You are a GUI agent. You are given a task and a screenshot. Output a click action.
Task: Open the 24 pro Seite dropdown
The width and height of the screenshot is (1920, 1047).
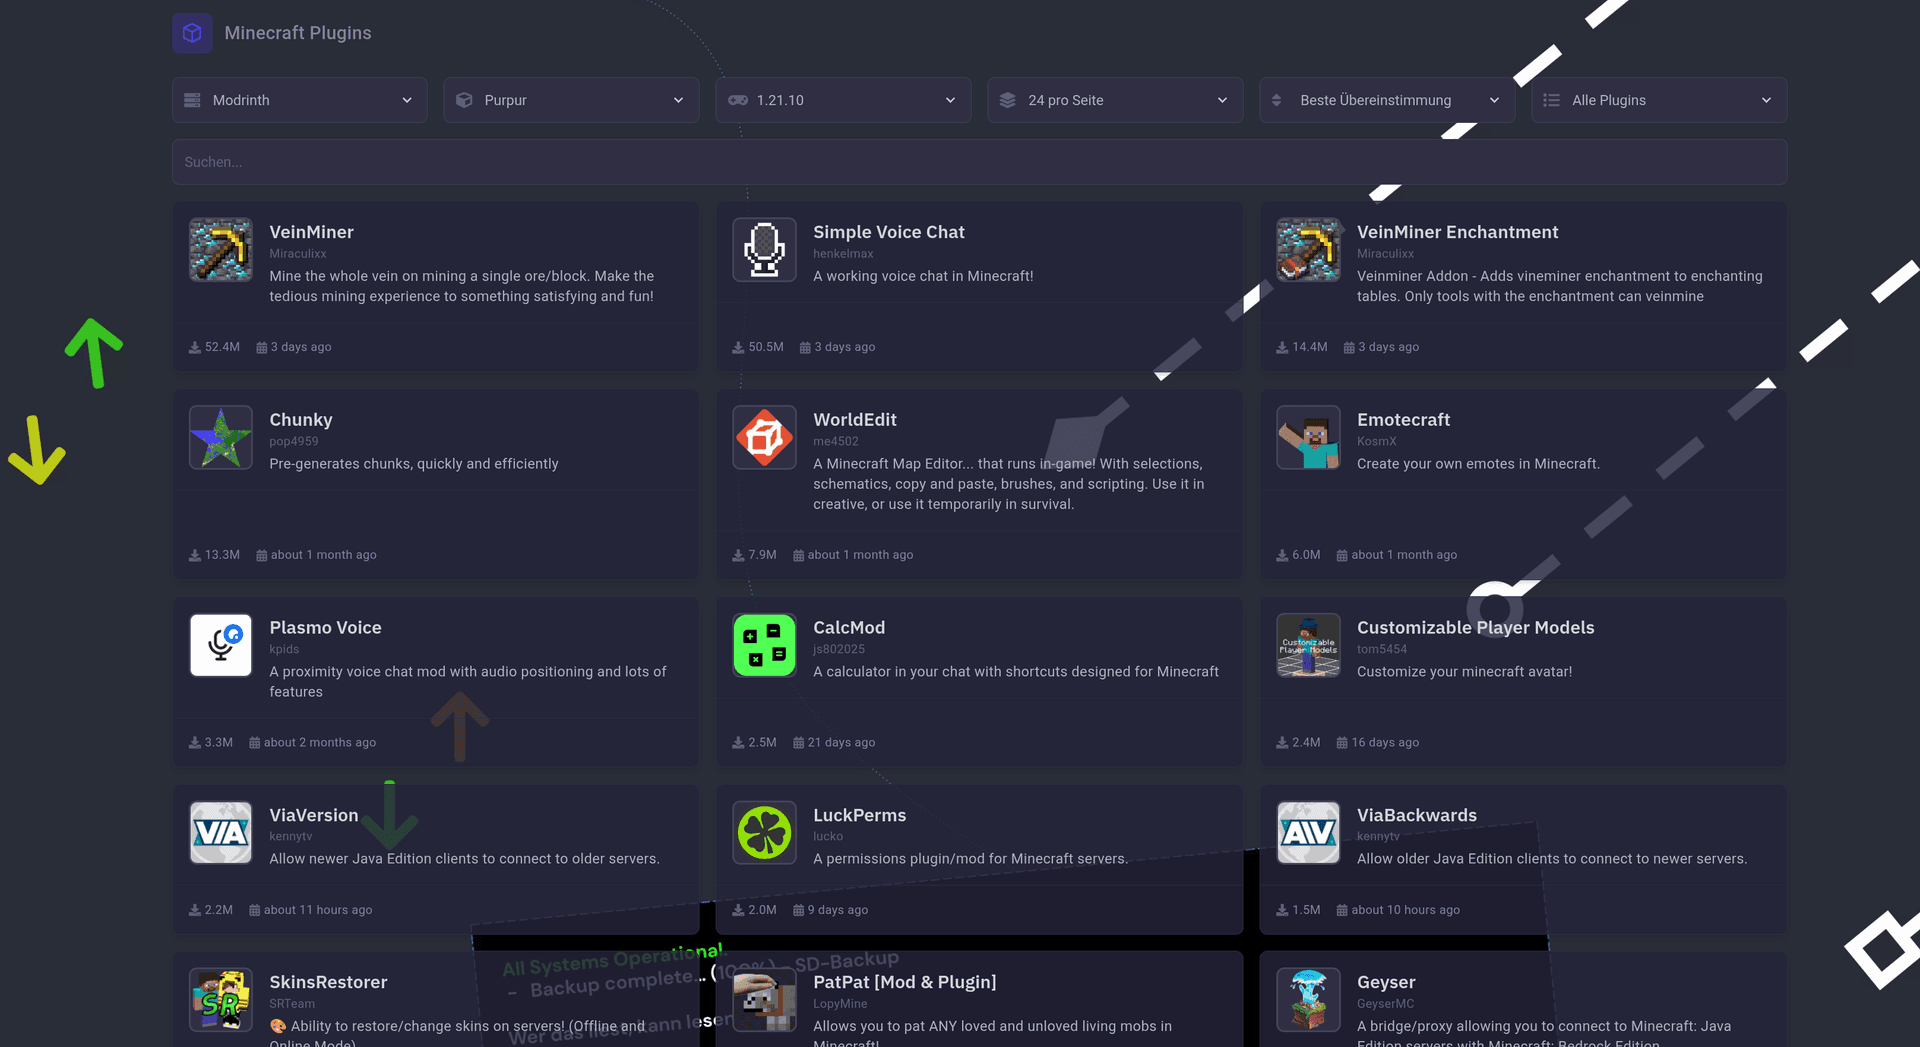coord(1115,100)
